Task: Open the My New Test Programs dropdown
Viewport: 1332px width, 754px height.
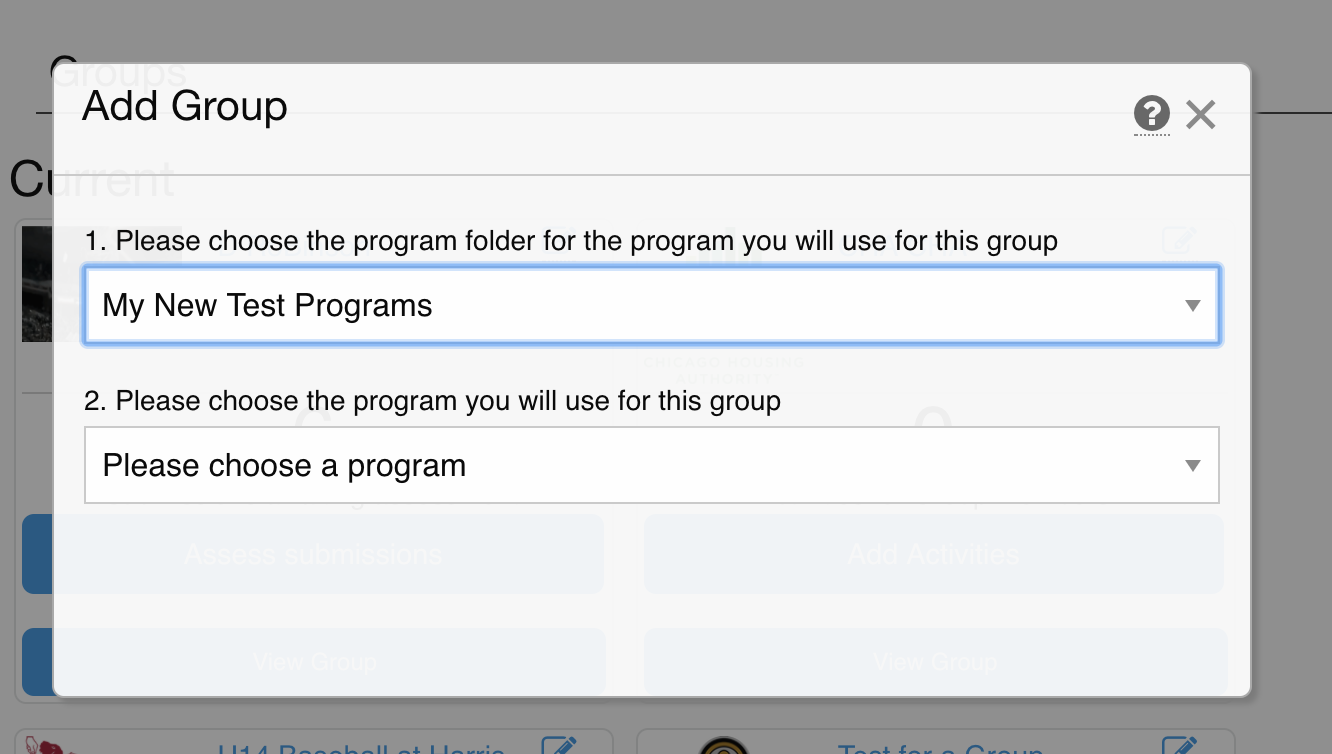Action: pyautogui.click(x=651, y=305)
